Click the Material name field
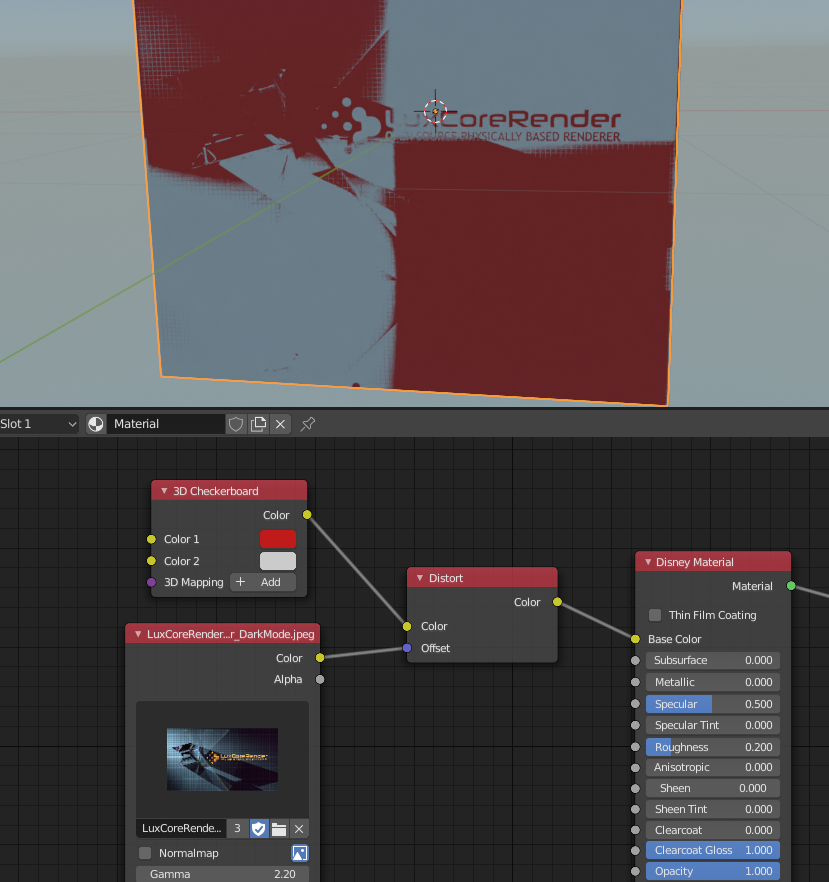Screen dimensions: 829x882 166,424
